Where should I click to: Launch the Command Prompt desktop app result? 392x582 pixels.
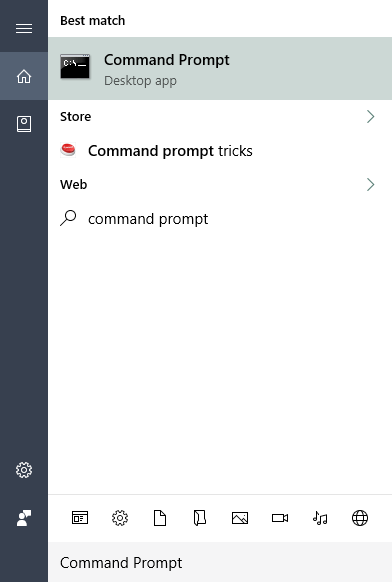click(220, 68)
